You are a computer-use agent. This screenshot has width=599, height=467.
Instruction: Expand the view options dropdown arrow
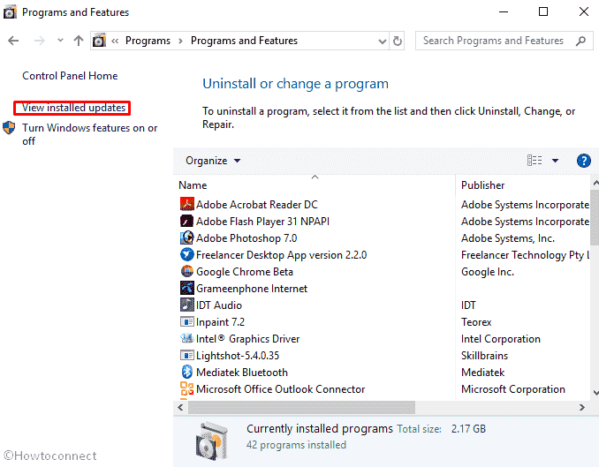(555, 161)
